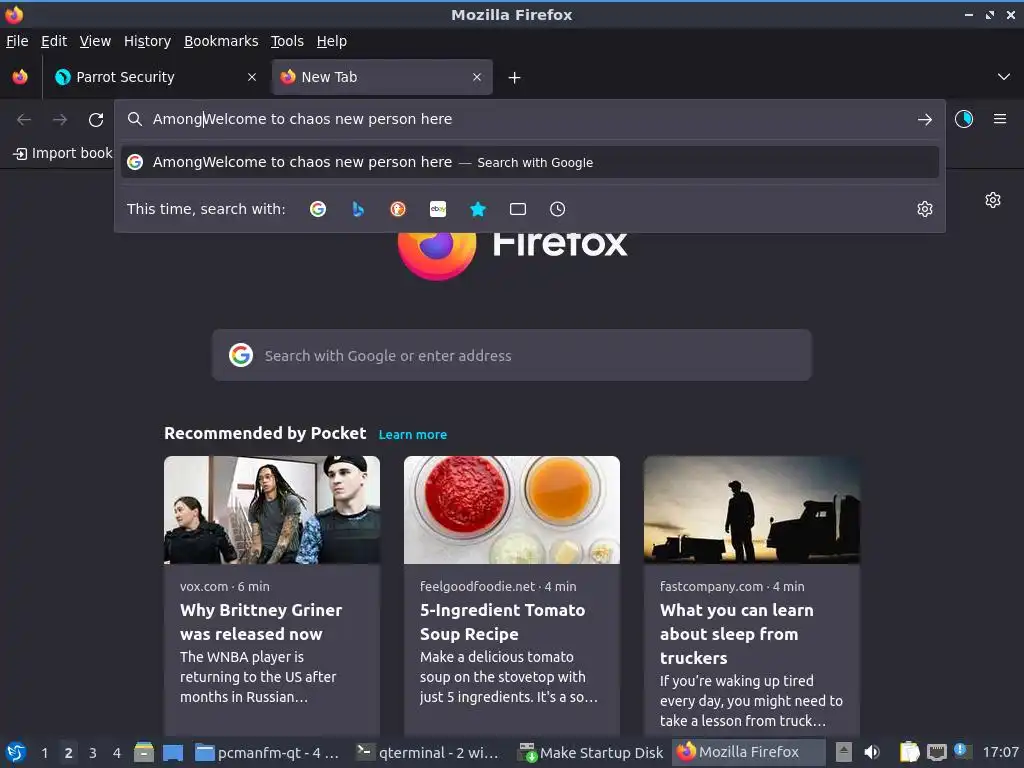This screenshot has width=1024, height=768.
Task: Open the blue circular extension icon in toolbar
Action: click(x=964, y=119)
